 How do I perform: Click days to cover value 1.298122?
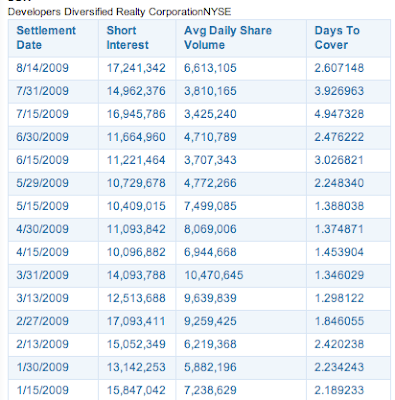[339, 298]
